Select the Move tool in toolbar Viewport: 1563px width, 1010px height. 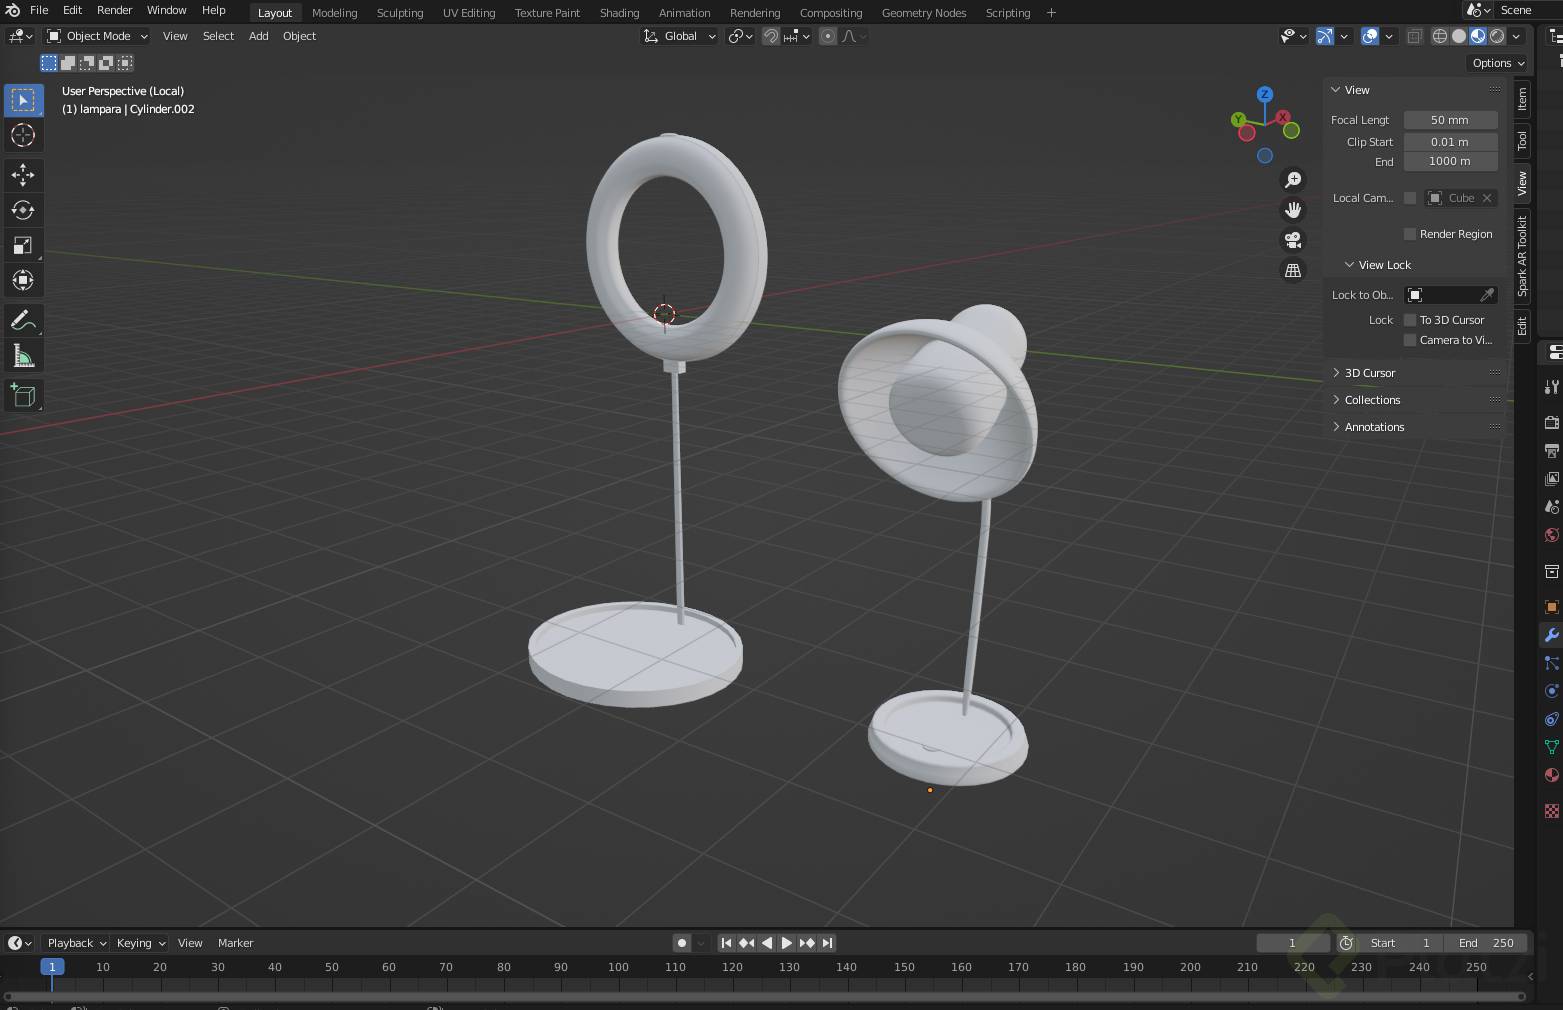click(x=22, y=175)
